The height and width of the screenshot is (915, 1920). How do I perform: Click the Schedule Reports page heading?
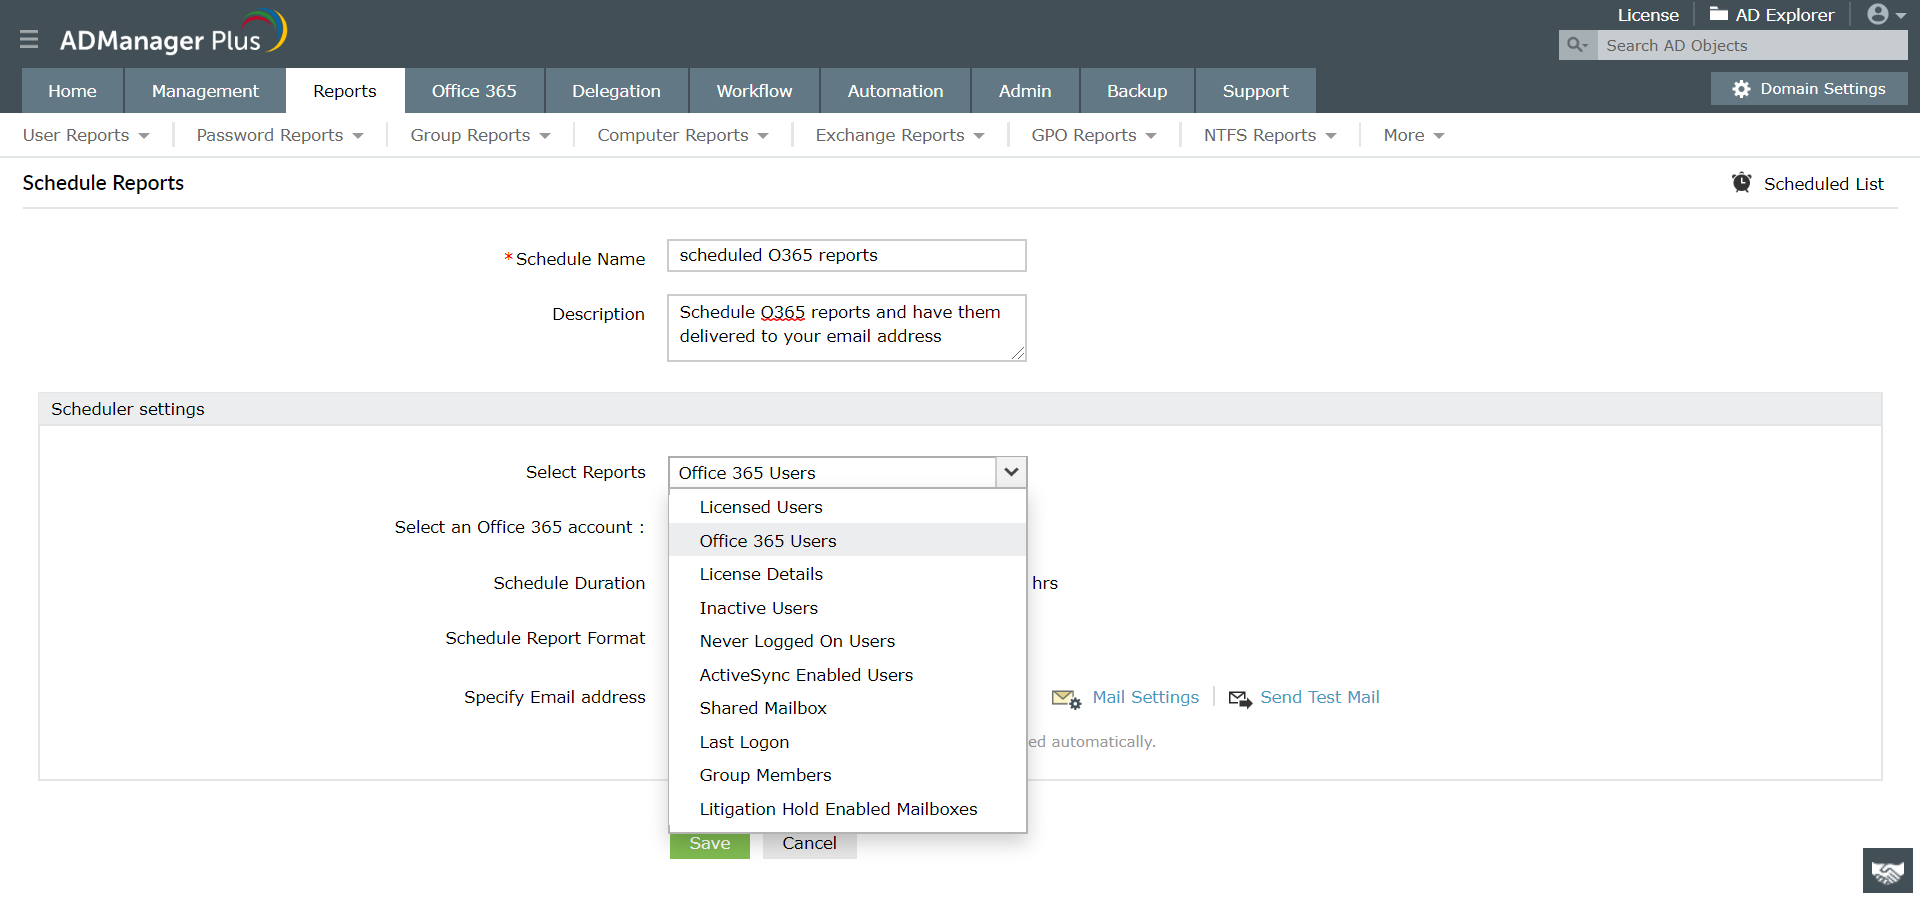click(x=103, y=183)
